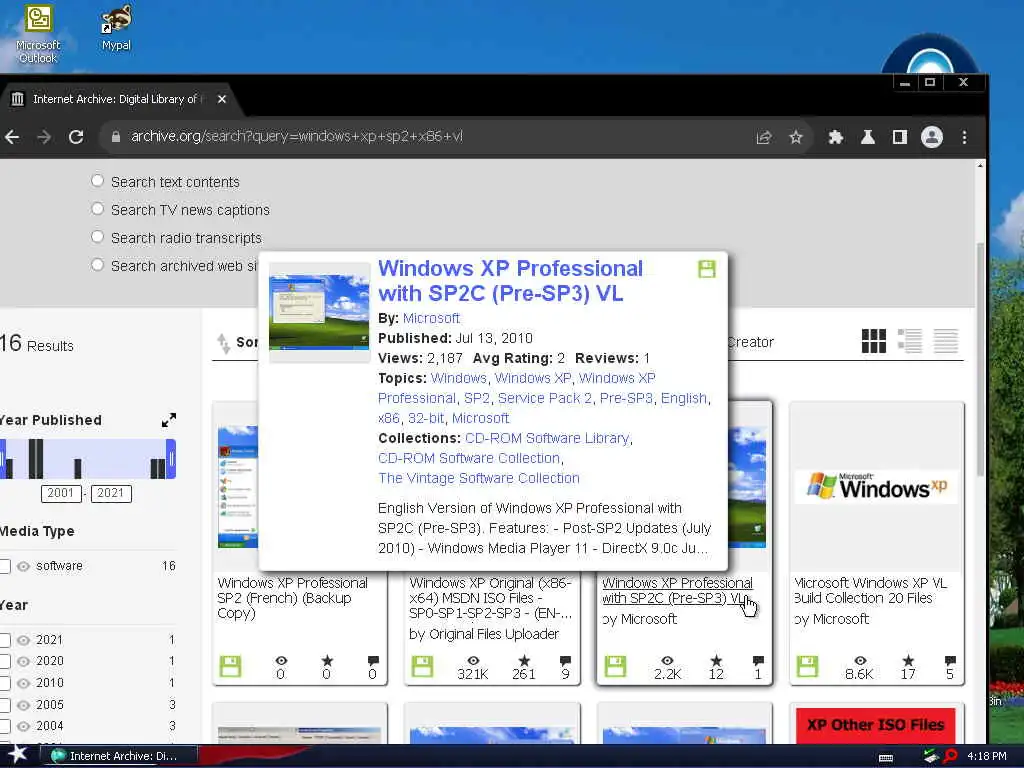1024x768 pixels.
Task: Open the Windows XP Professional SP2C title link
Action: point(510,281)
